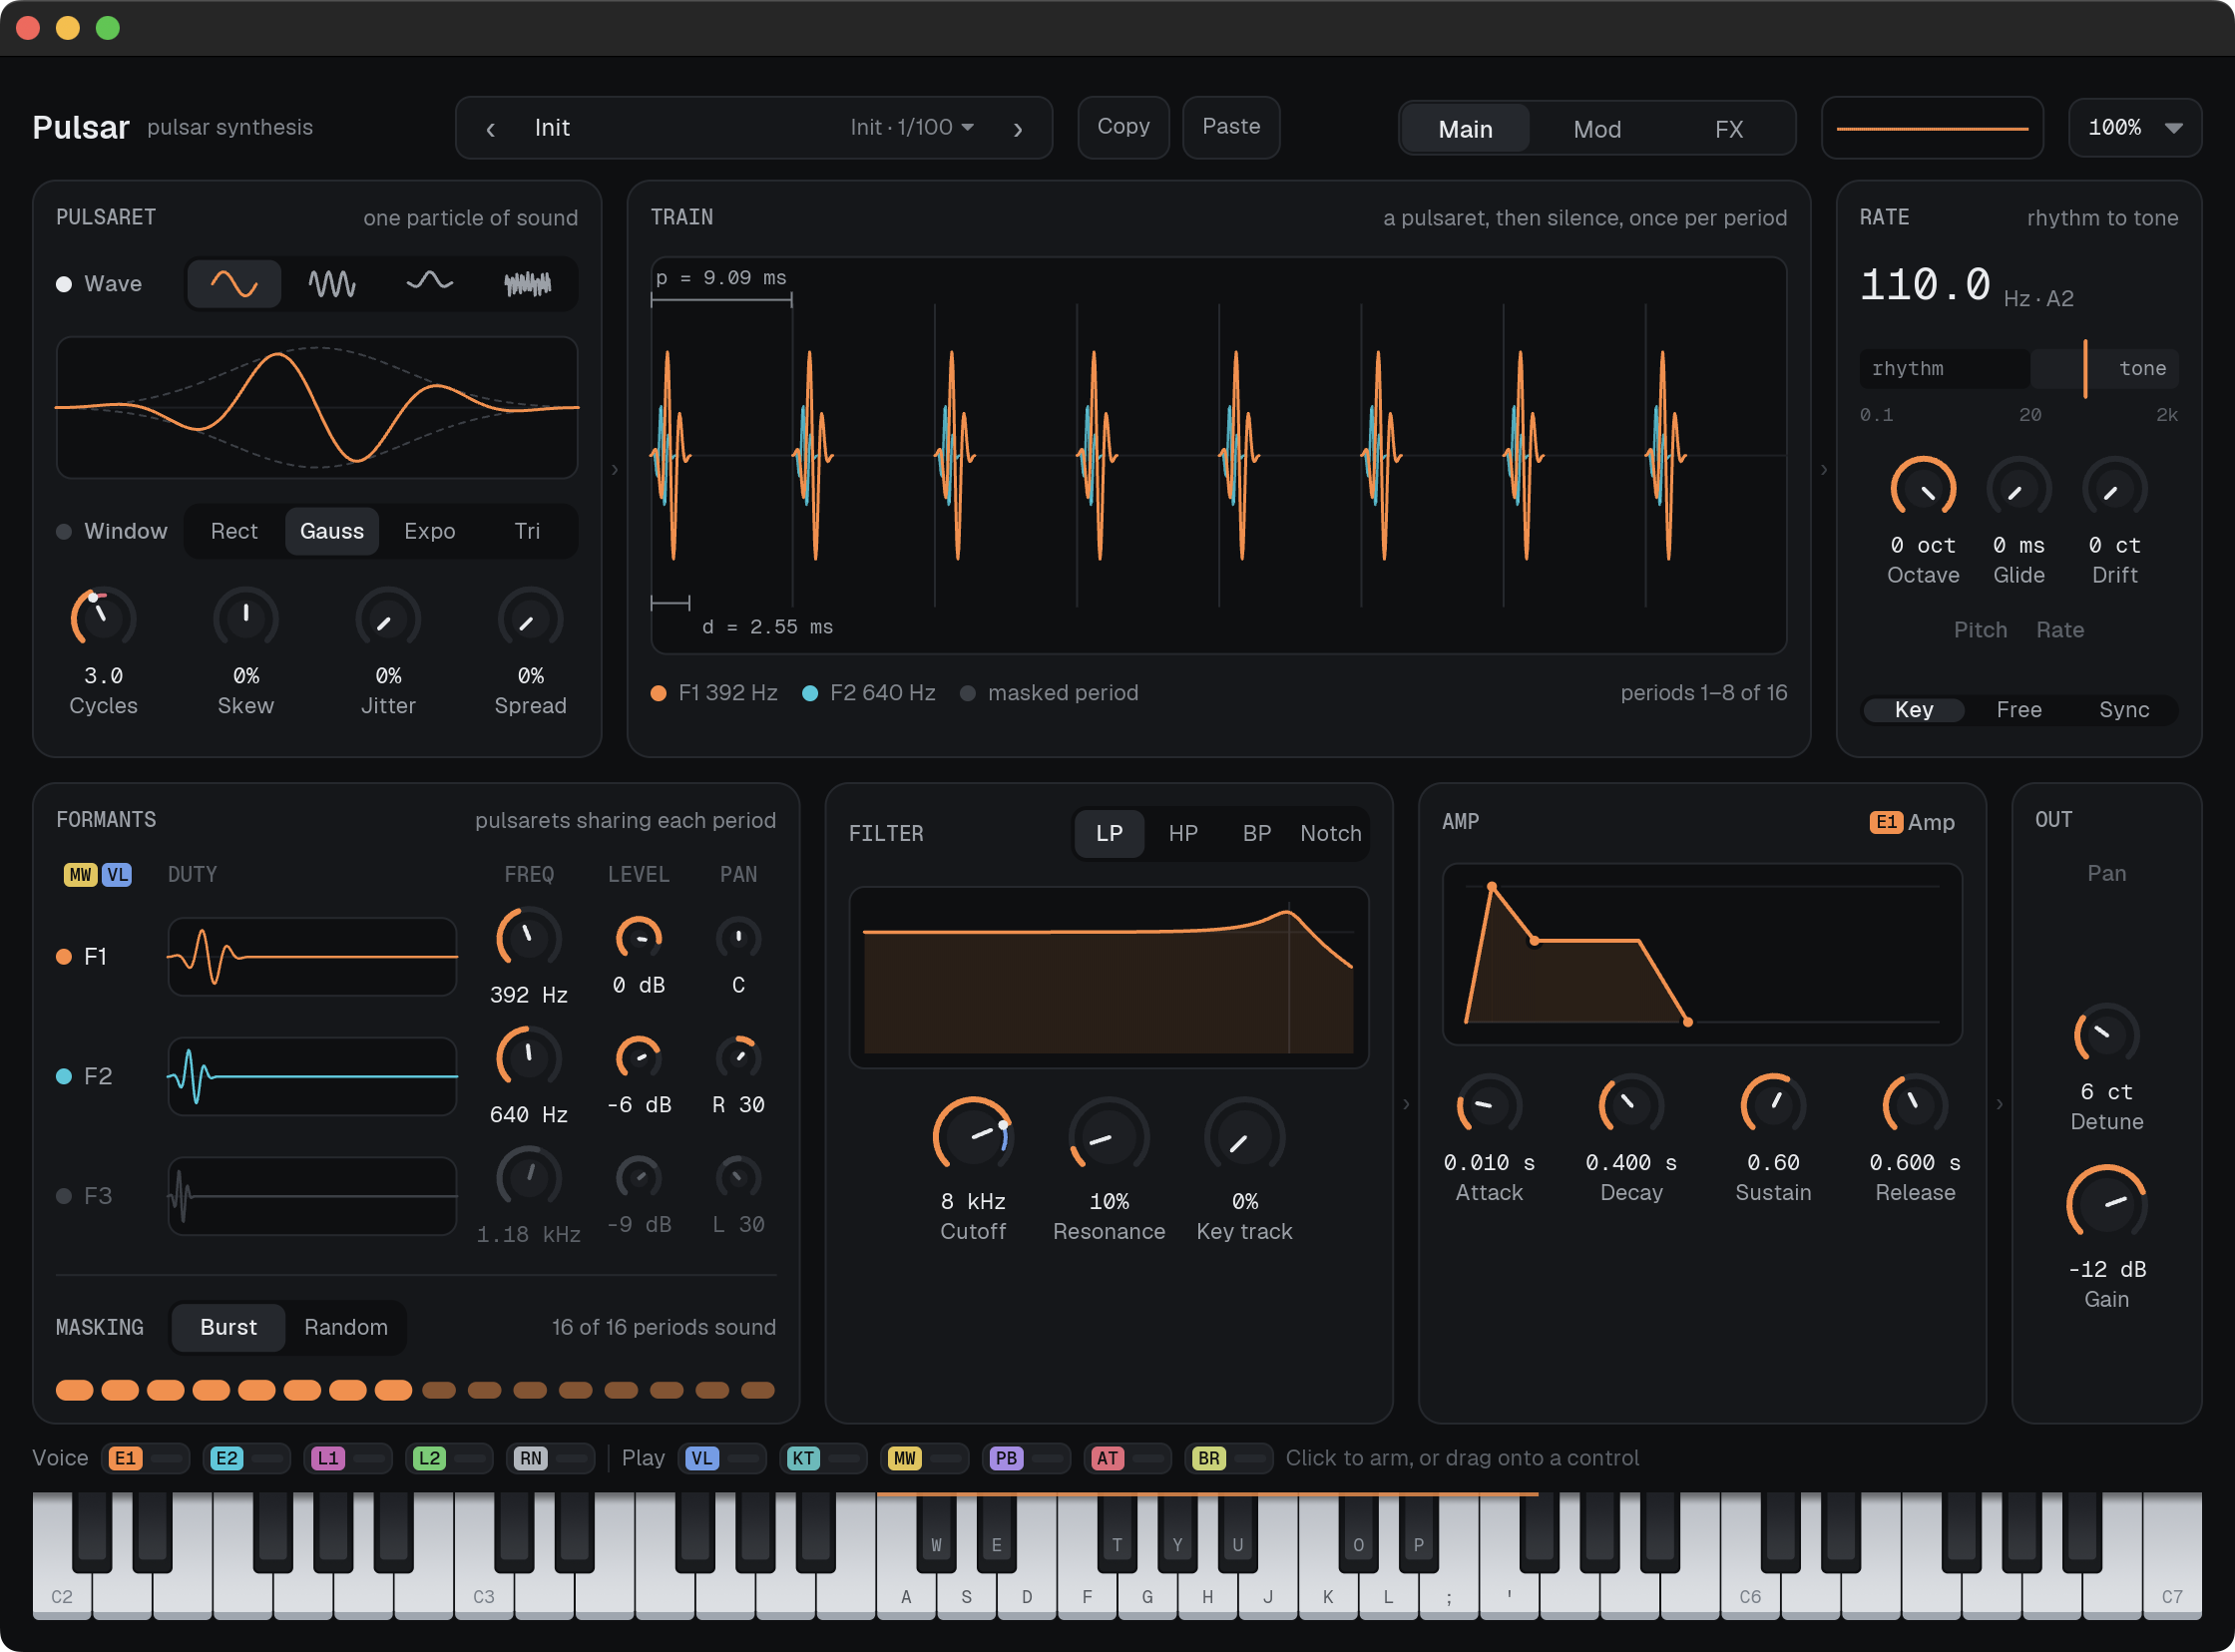Viewport: 2235px width, 1652px height.
Task: Click the Paste button
Action: pos(1231,127)
